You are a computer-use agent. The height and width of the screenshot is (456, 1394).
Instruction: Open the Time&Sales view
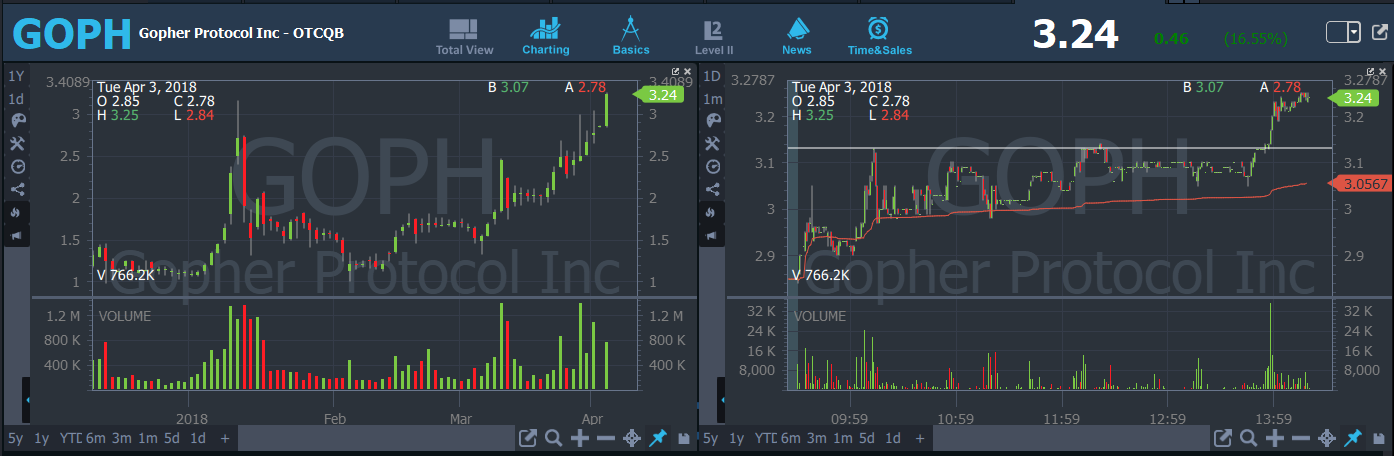pos(880,37)
